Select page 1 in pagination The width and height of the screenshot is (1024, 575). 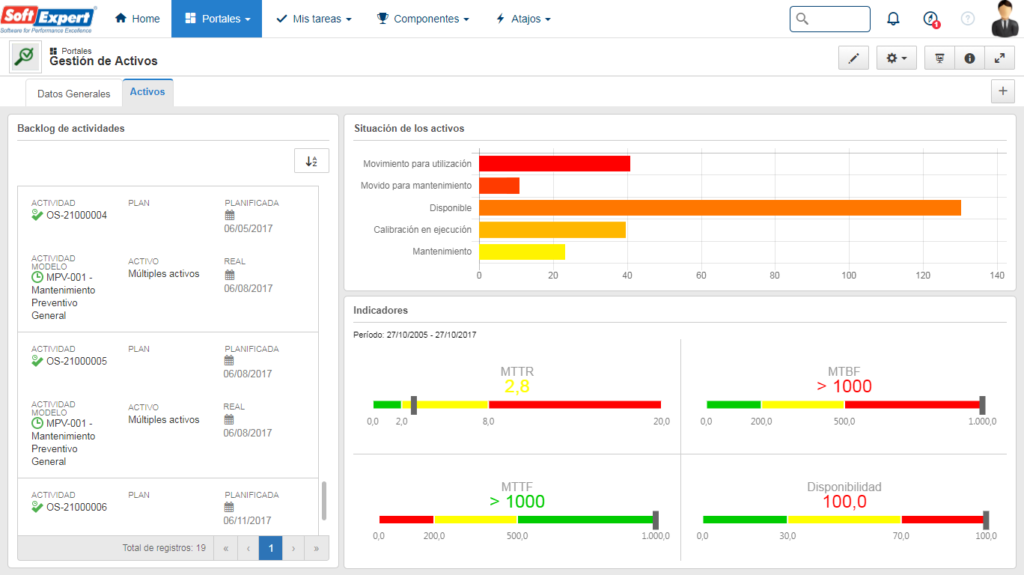(270, 548)
